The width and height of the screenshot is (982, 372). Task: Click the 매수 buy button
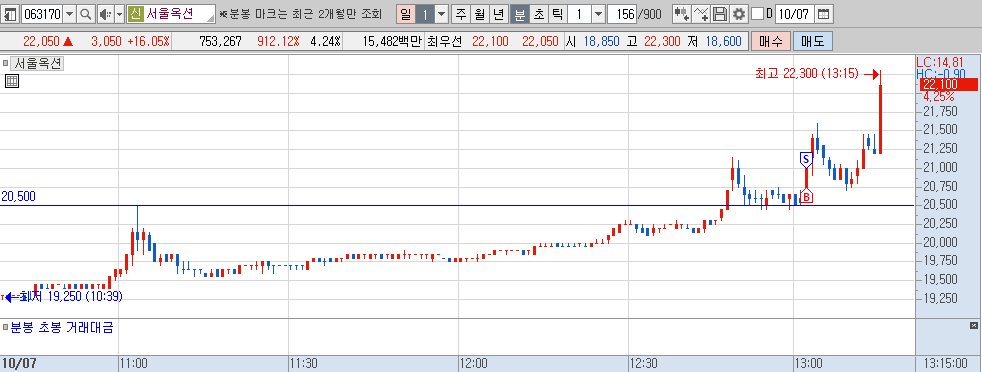(x=770, y=42)
